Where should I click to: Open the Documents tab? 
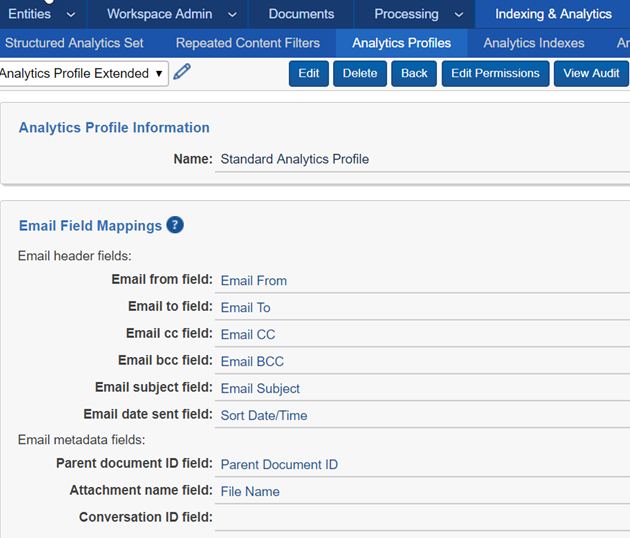coord(301,14)
